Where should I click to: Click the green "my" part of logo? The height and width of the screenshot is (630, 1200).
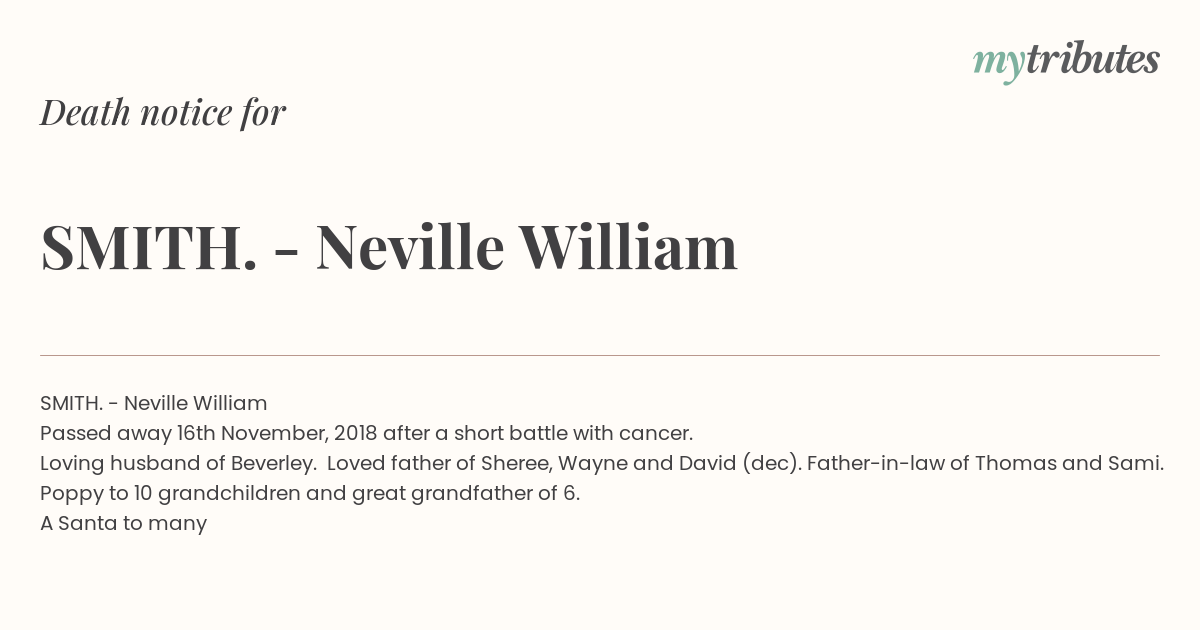pos(998,64)
